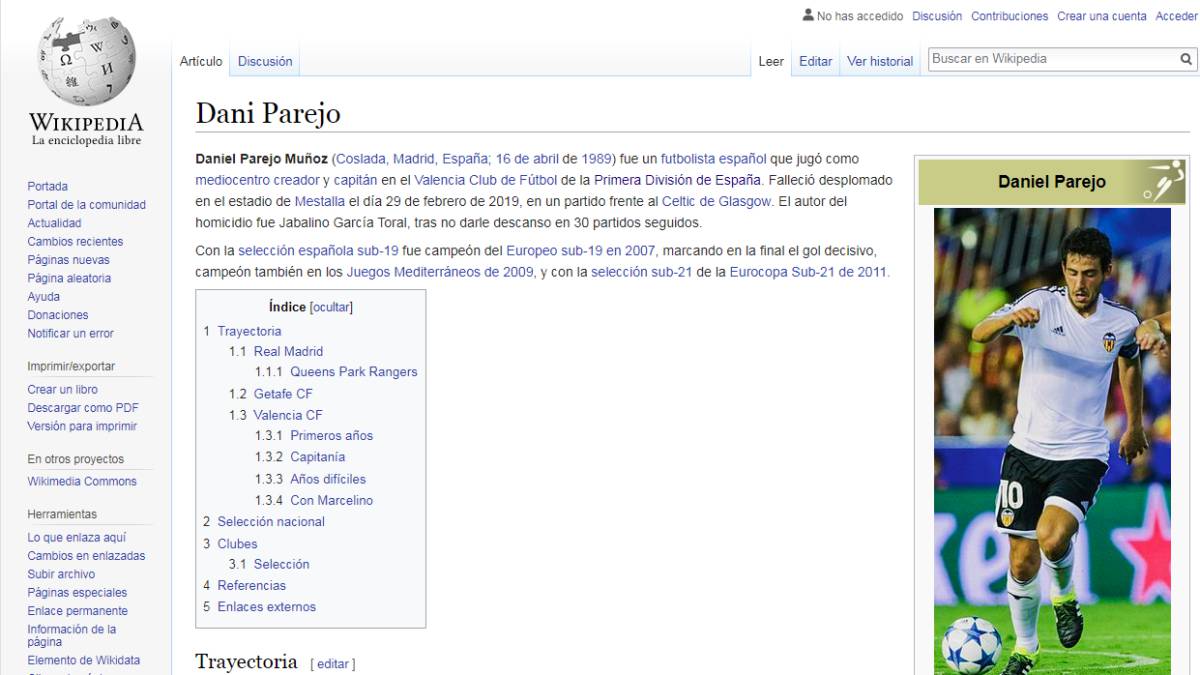Collapse the index with ocultar
The image size is (1200, 675).
331,307
